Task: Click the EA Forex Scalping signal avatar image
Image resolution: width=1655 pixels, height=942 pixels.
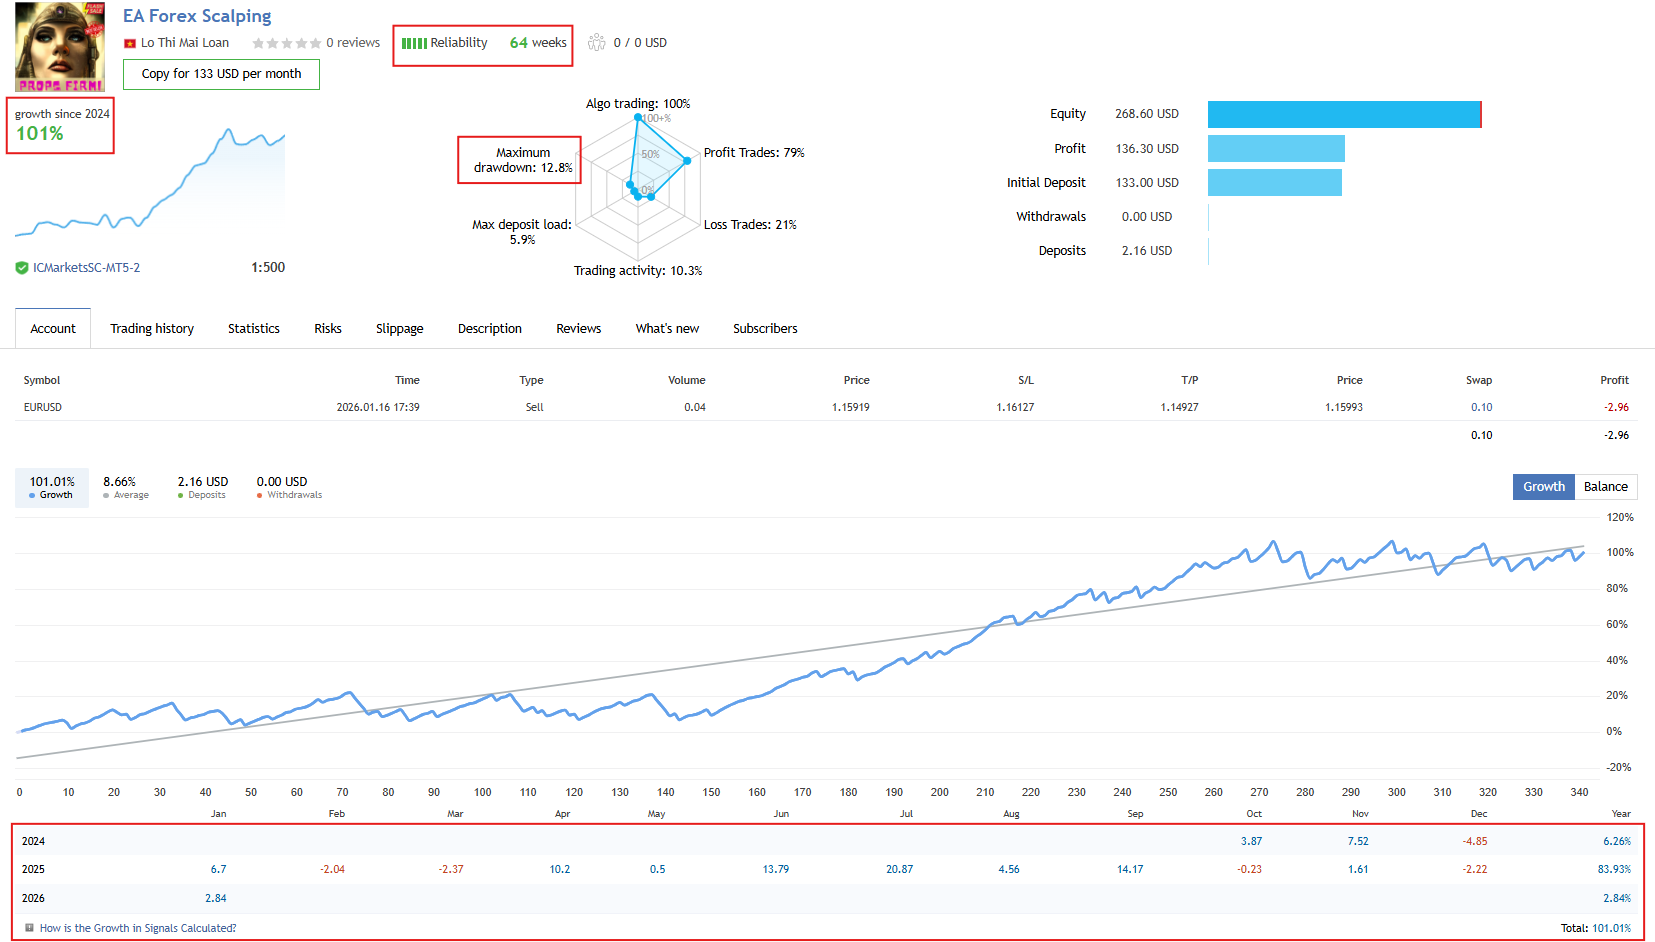Action: pyautogui.click(x=60, y=46)
